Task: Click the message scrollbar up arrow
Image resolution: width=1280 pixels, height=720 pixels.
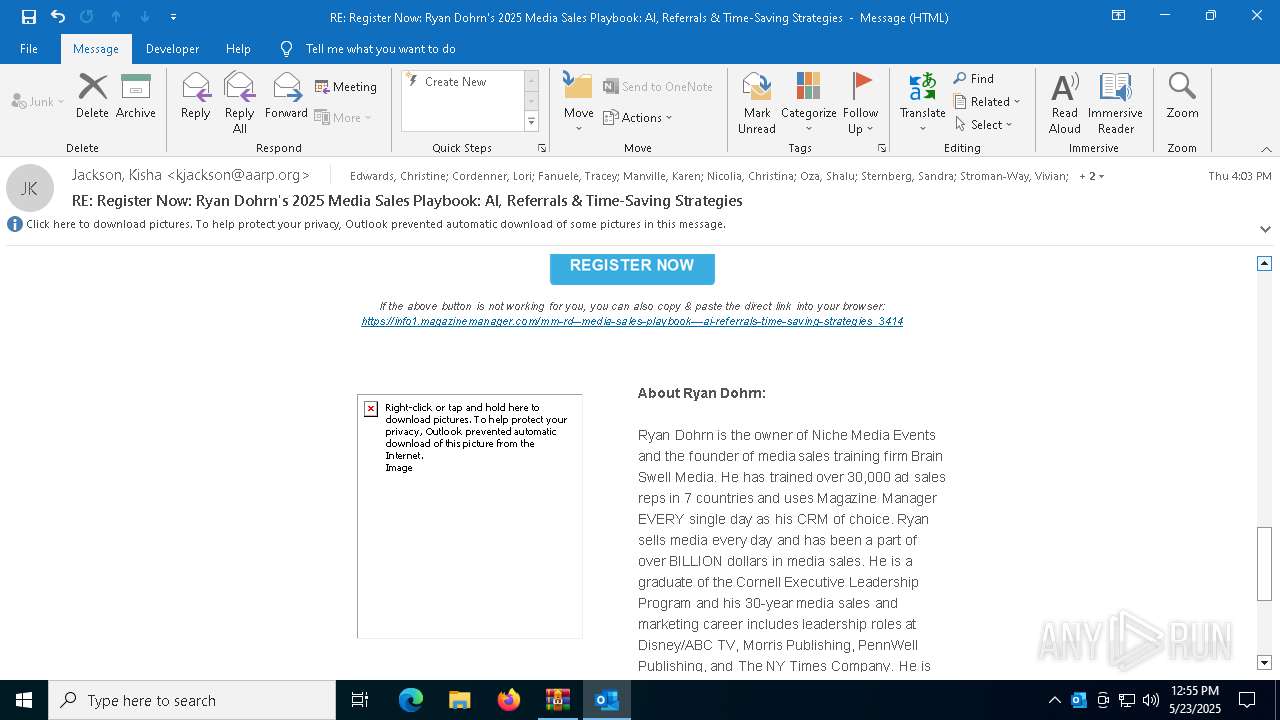Action: (x=1264, y=263)
